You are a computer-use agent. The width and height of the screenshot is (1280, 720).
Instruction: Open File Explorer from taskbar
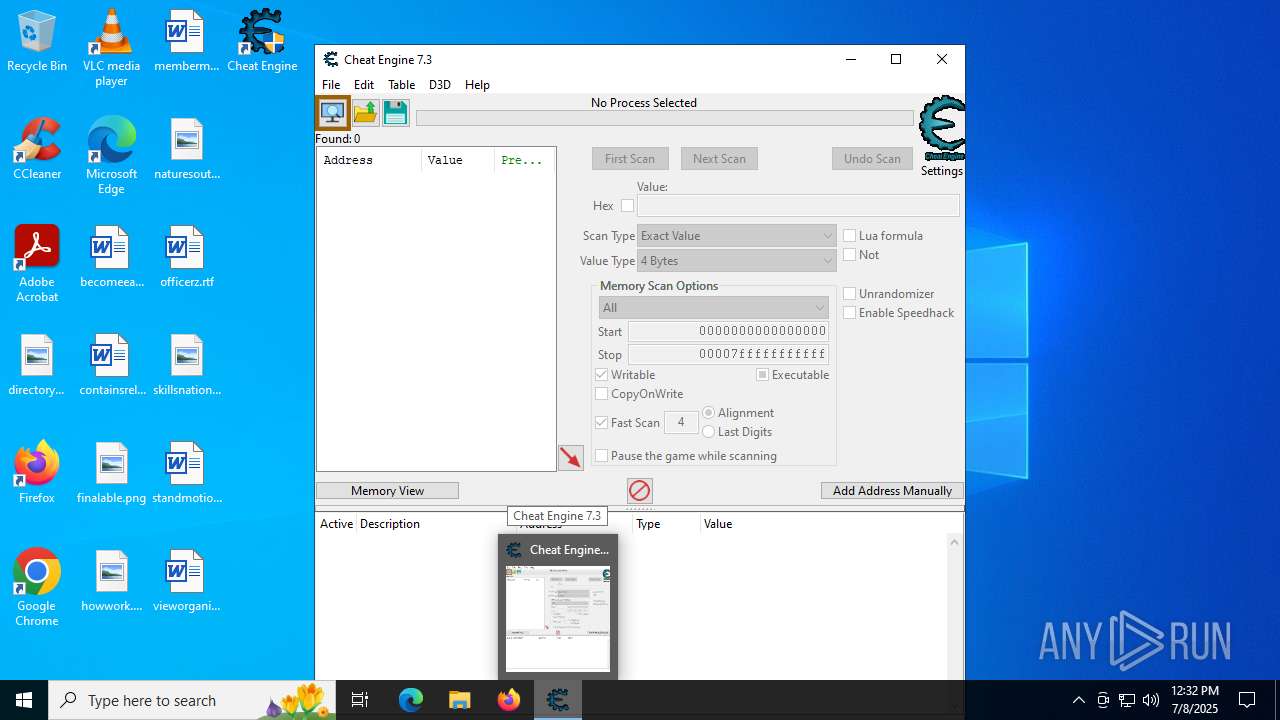click(459, 700)
